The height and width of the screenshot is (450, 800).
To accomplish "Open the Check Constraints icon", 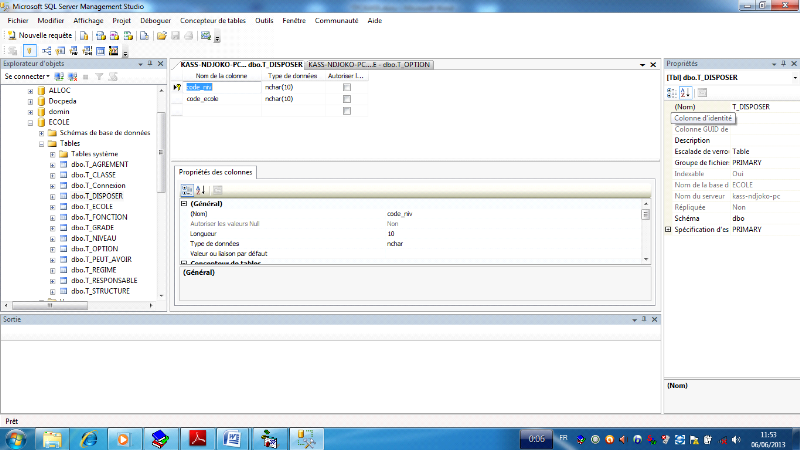I will pyautogui.click(x=101, y=51).
